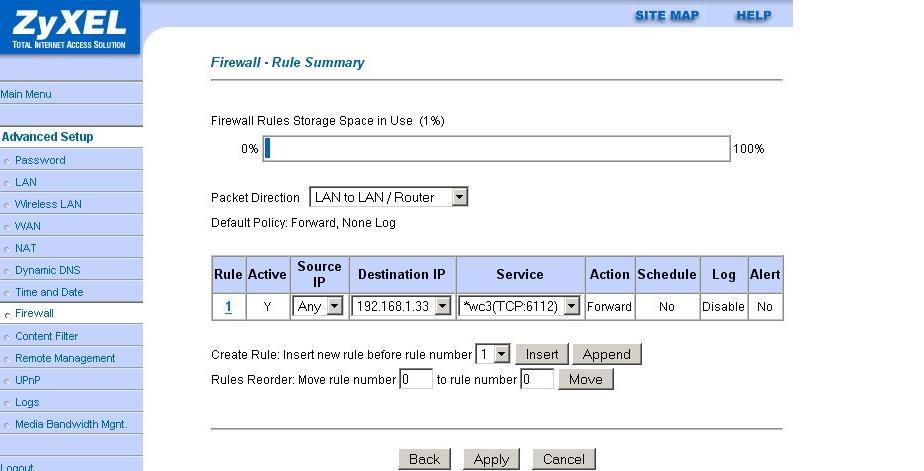The width and height of the screenshot is (924, 471).
Task: Click the Forward action cell
Action: tap(609, 307)
